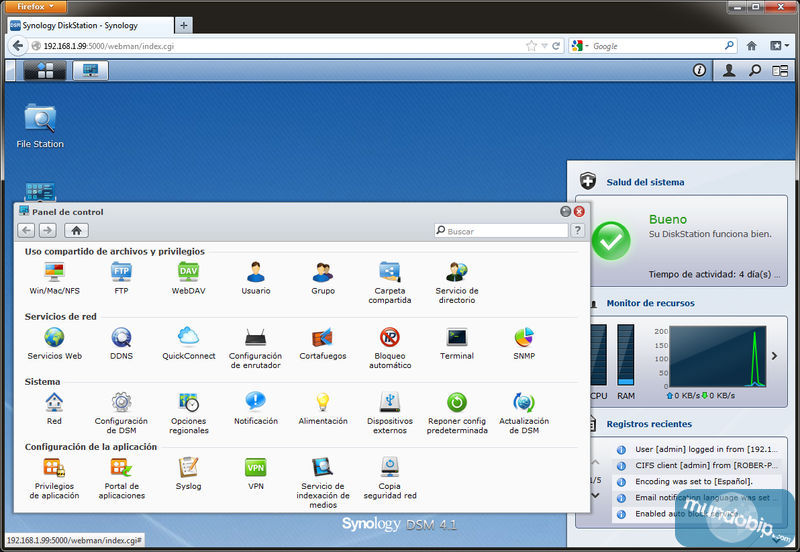Open Opciones regionales
This screenshot has width=800, height=552.
(x=188, y=413)
